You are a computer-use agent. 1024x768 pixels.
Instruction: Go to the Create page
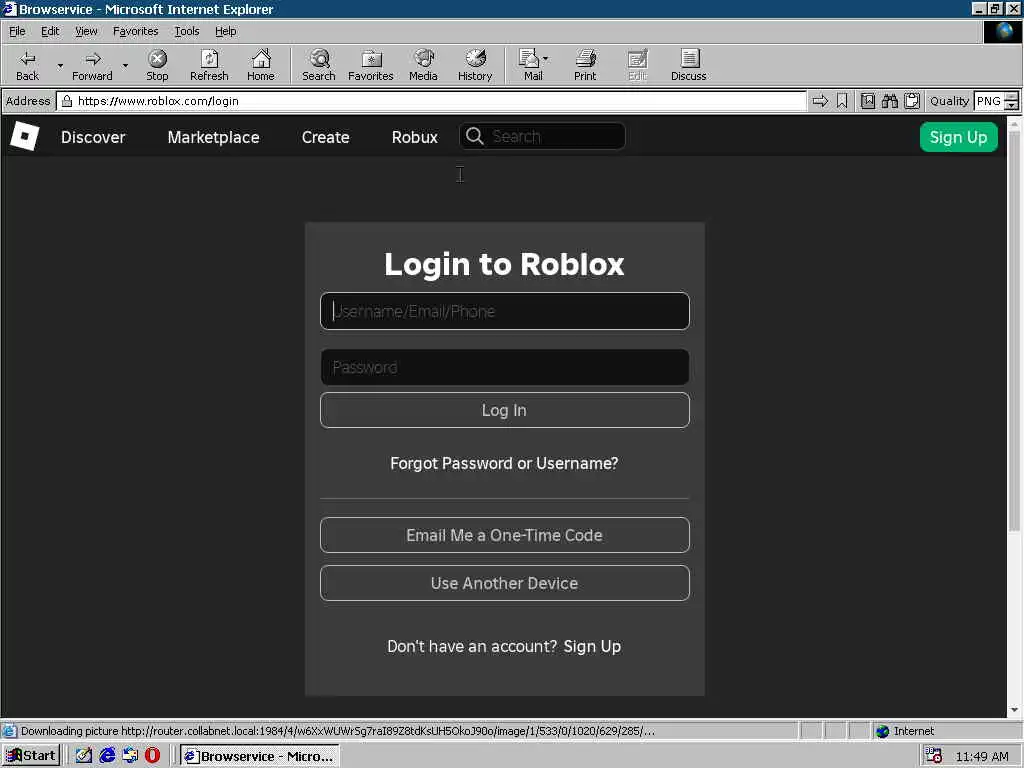coord(325,137)
